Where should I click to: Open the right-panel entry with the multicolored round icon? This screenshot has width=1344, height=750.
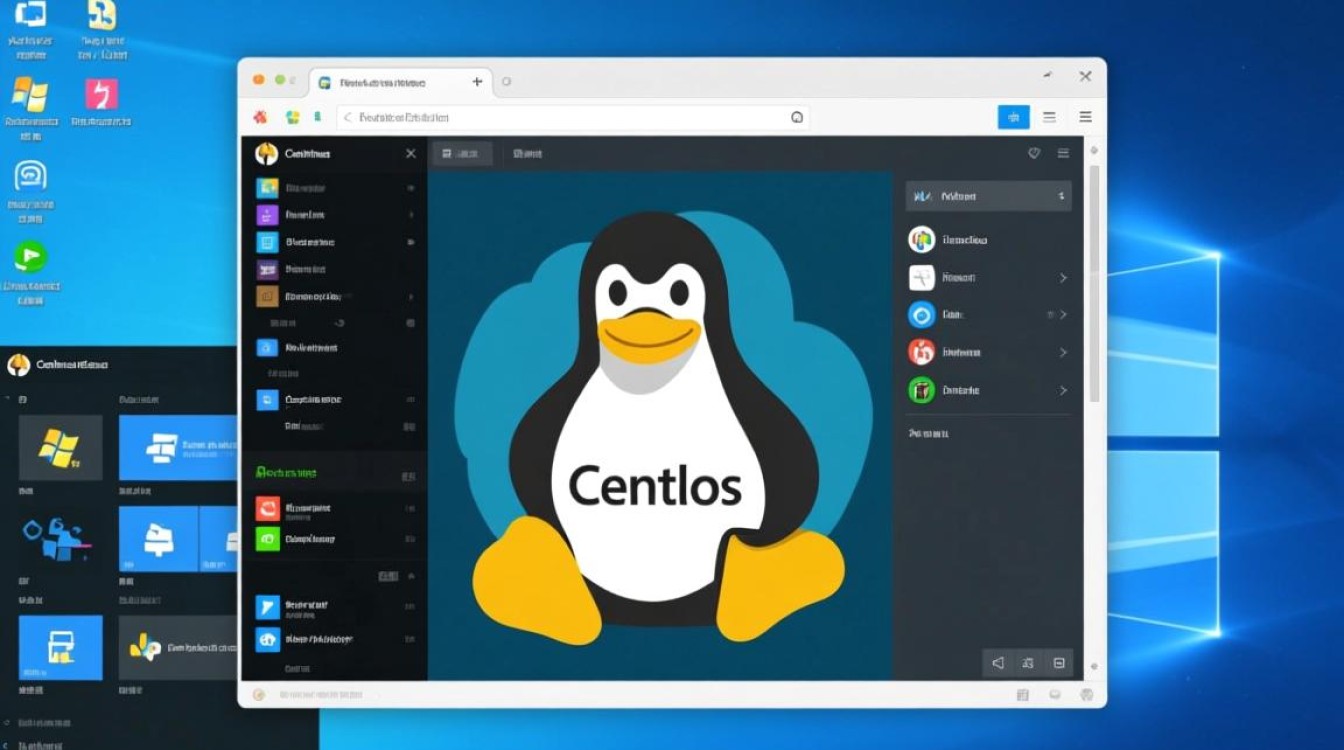pos(921,240)
